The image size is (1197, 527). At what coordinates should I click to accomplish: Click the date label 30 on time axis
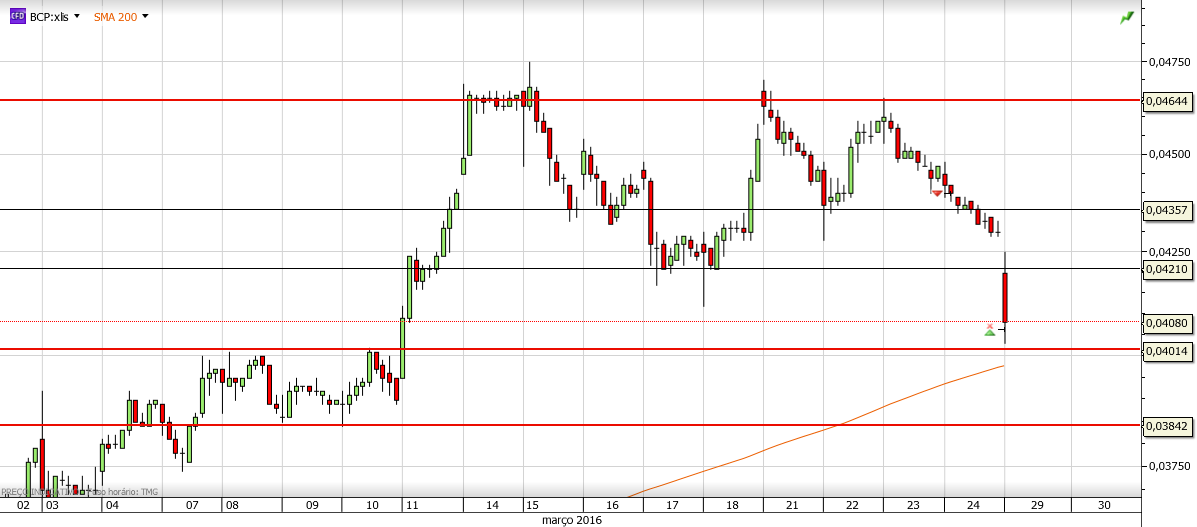pos(1104,505)
